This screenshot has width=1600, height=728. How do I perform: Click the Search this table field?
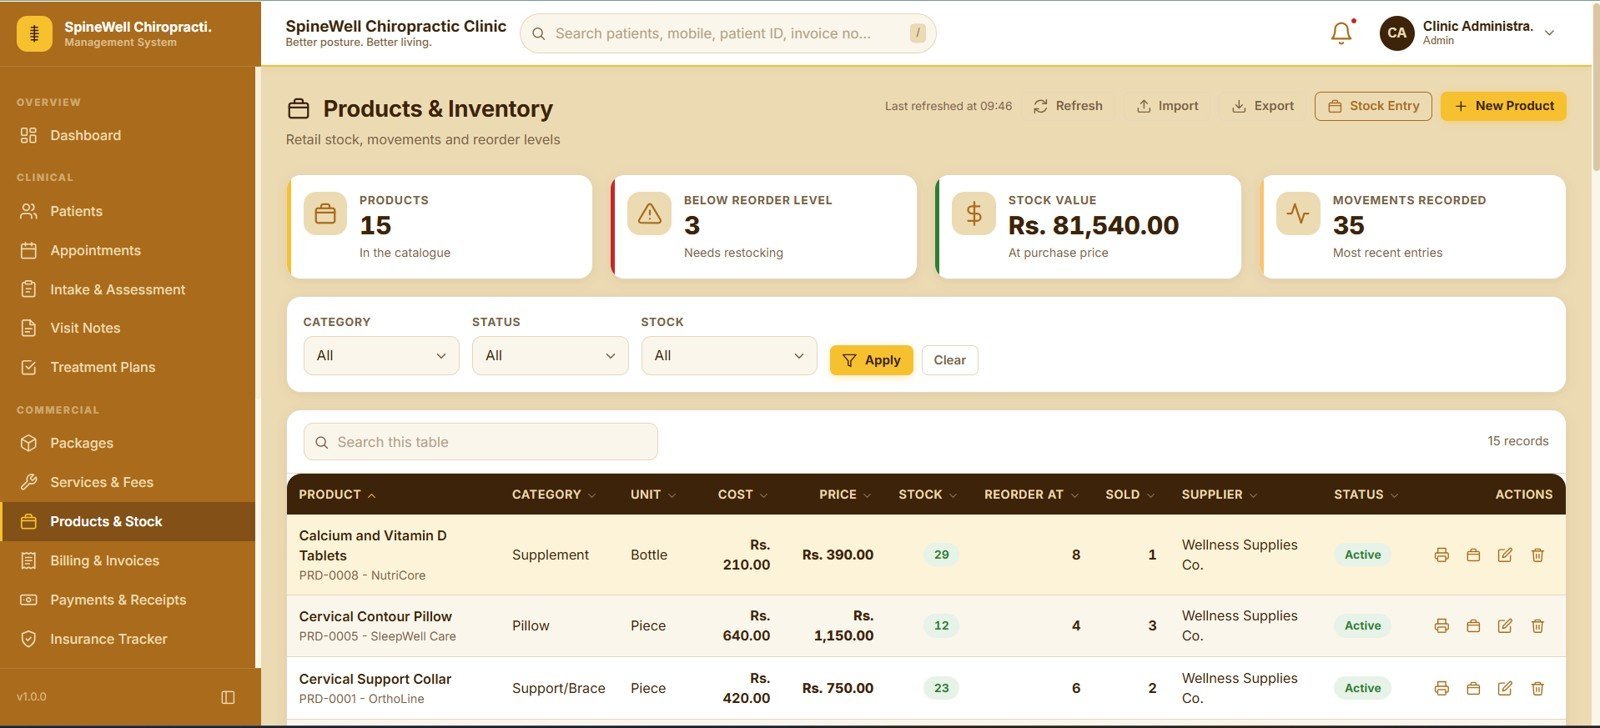(480, 442)
